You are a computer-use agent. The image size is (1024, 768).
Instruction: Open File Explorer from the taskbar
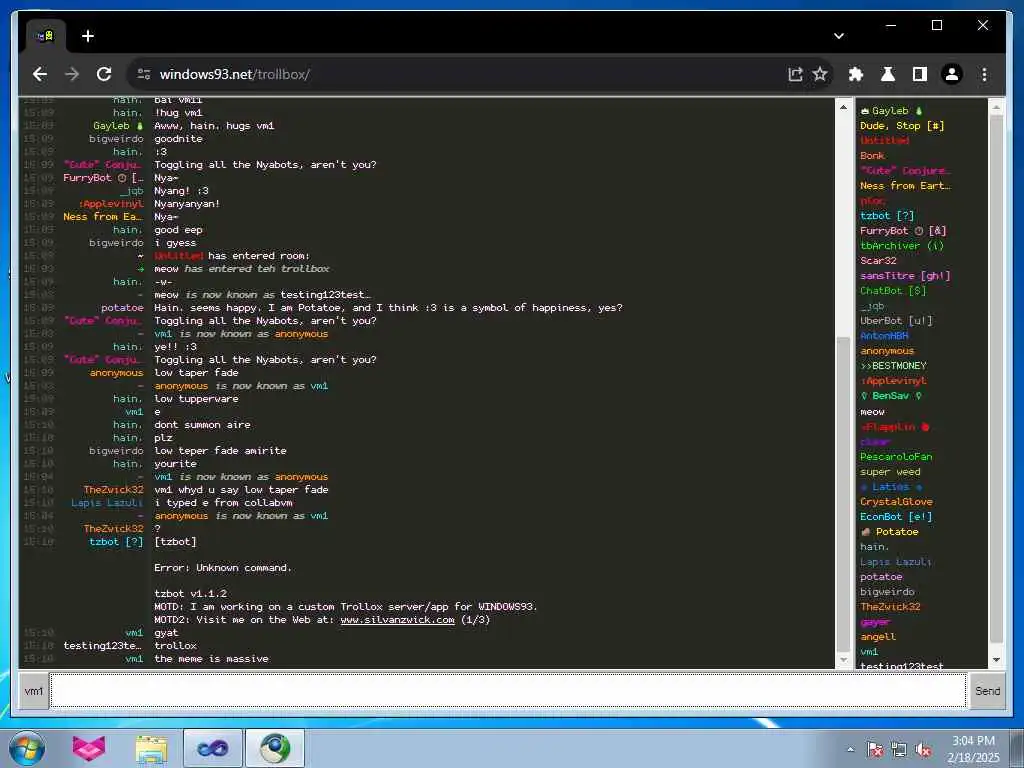(x=152, y=748)
